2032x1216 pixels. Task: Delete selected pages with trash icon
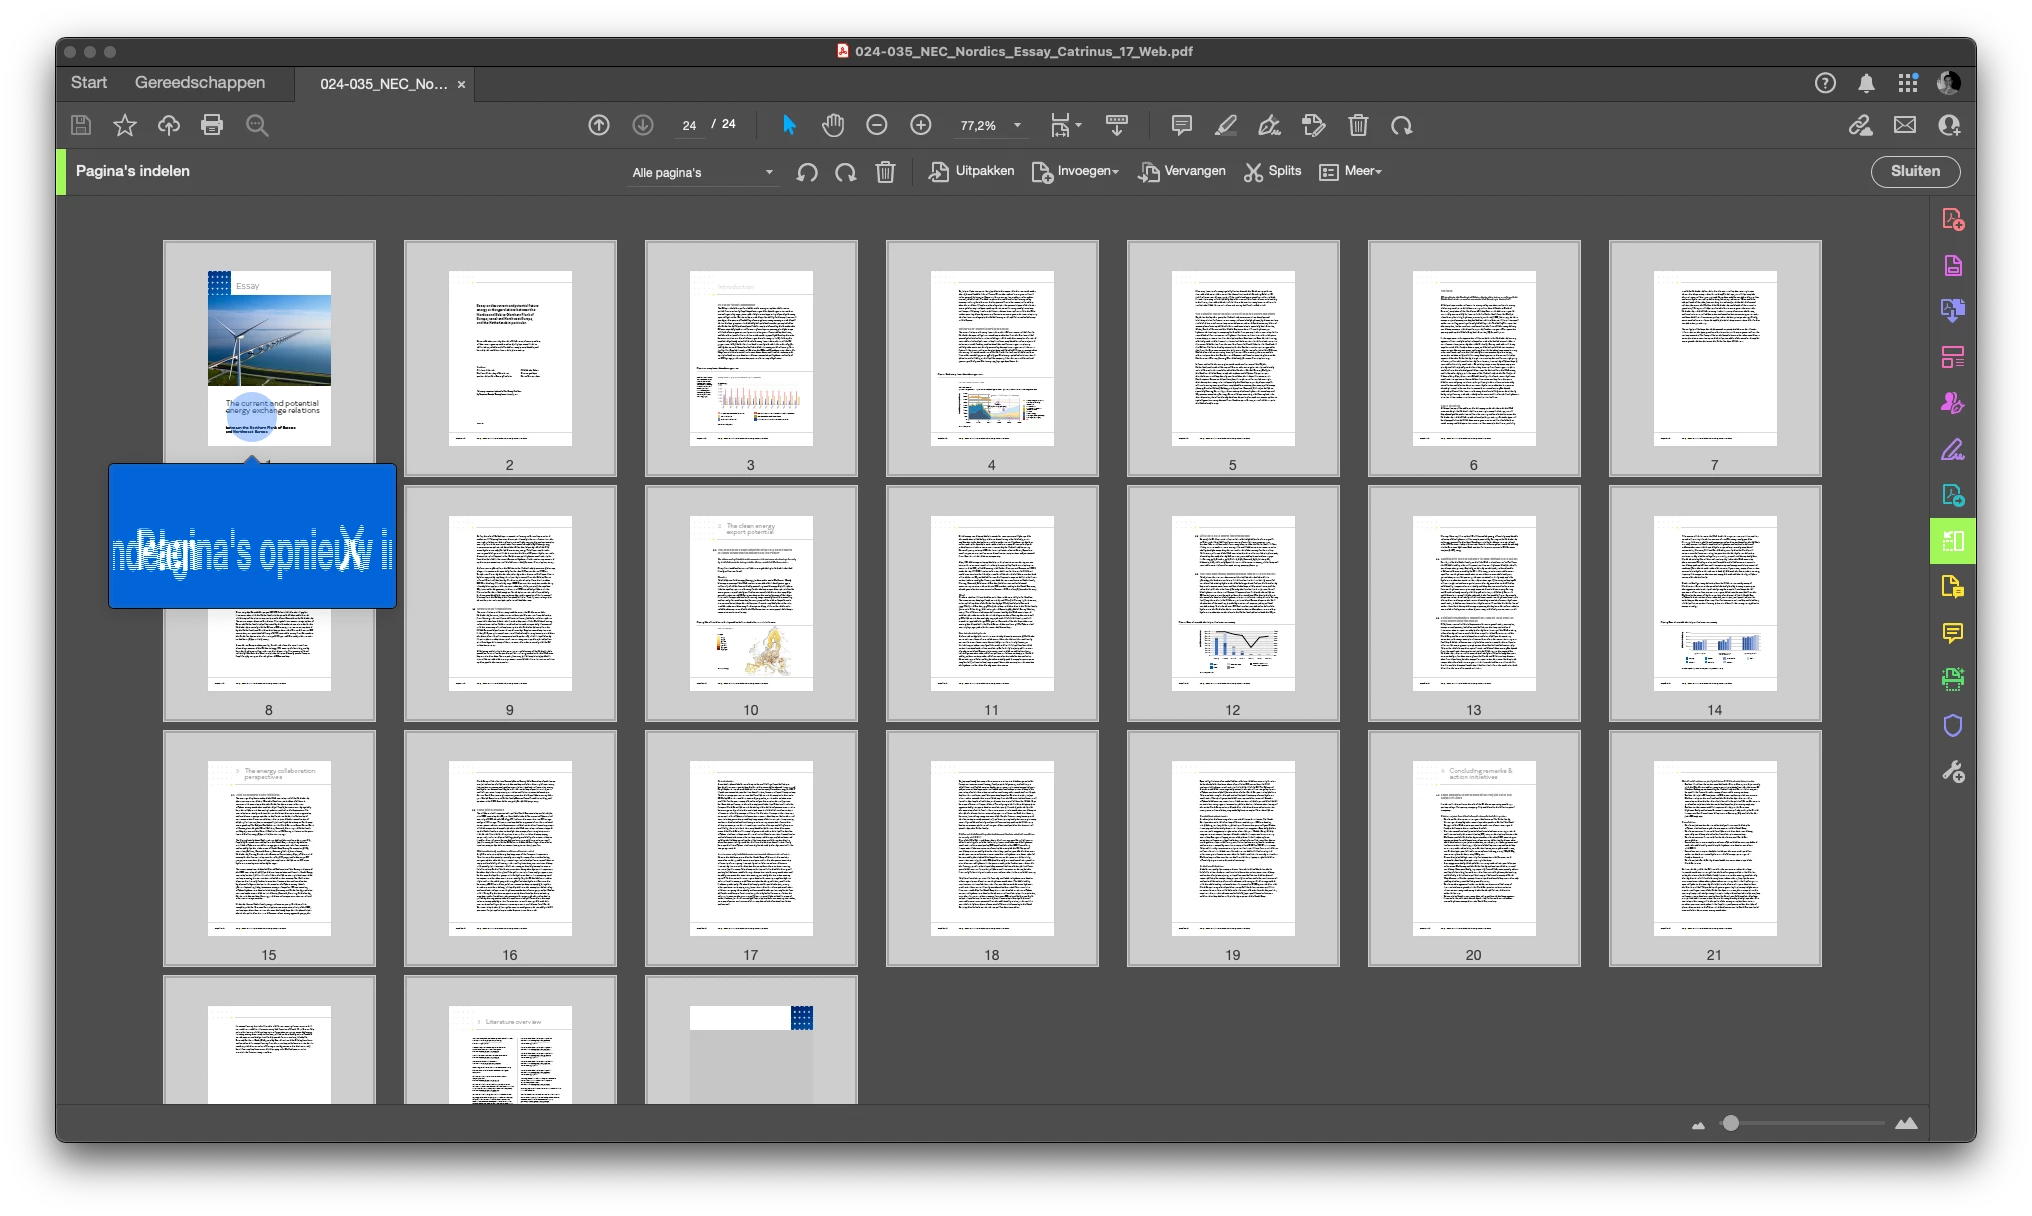pos(885,172)
